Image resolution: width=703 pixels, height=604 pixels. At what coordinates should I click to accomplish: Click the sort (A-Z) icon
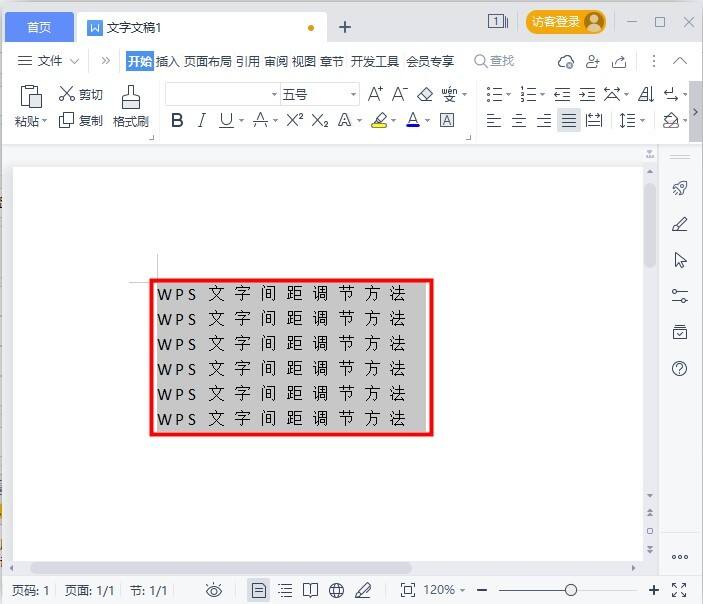click(646, 94)
